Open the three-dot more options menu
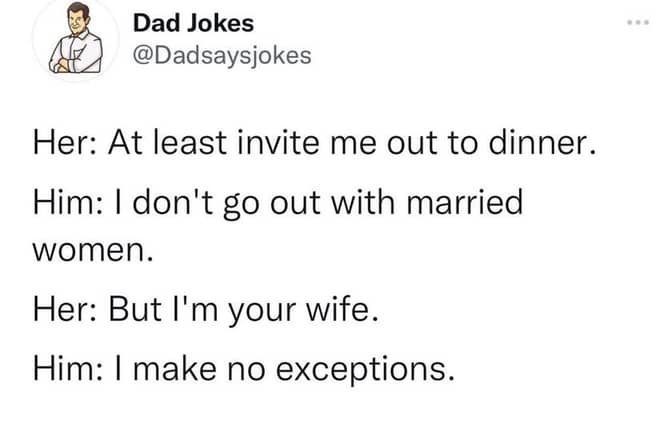 [x=638, y=23]
